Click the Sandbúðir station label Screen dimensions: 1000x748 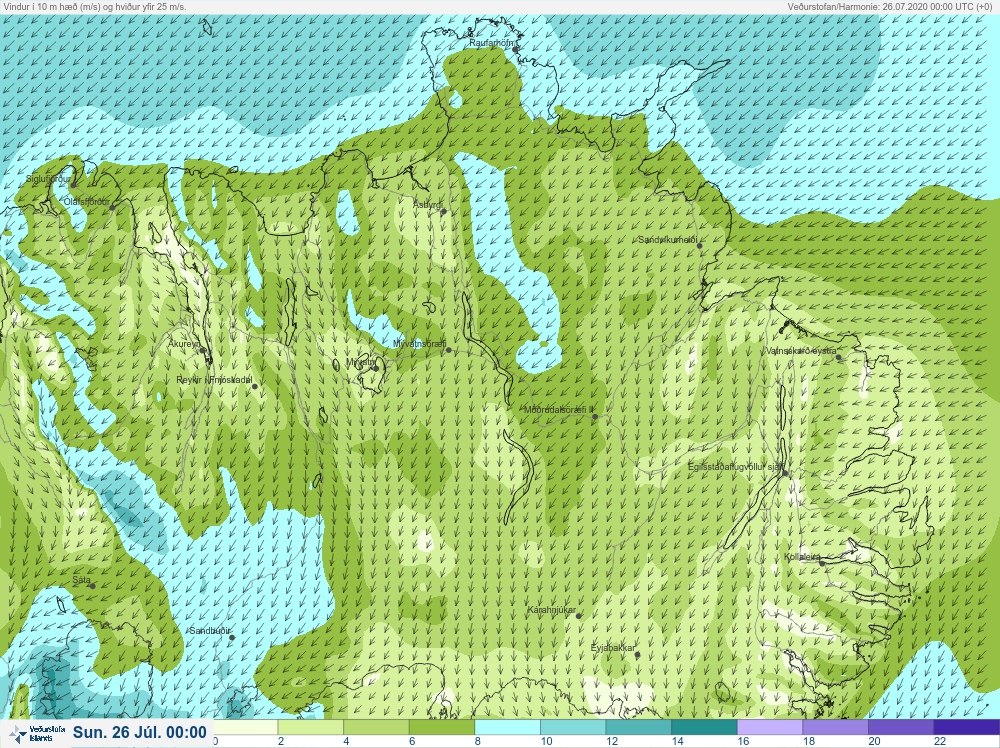[210, 631]
